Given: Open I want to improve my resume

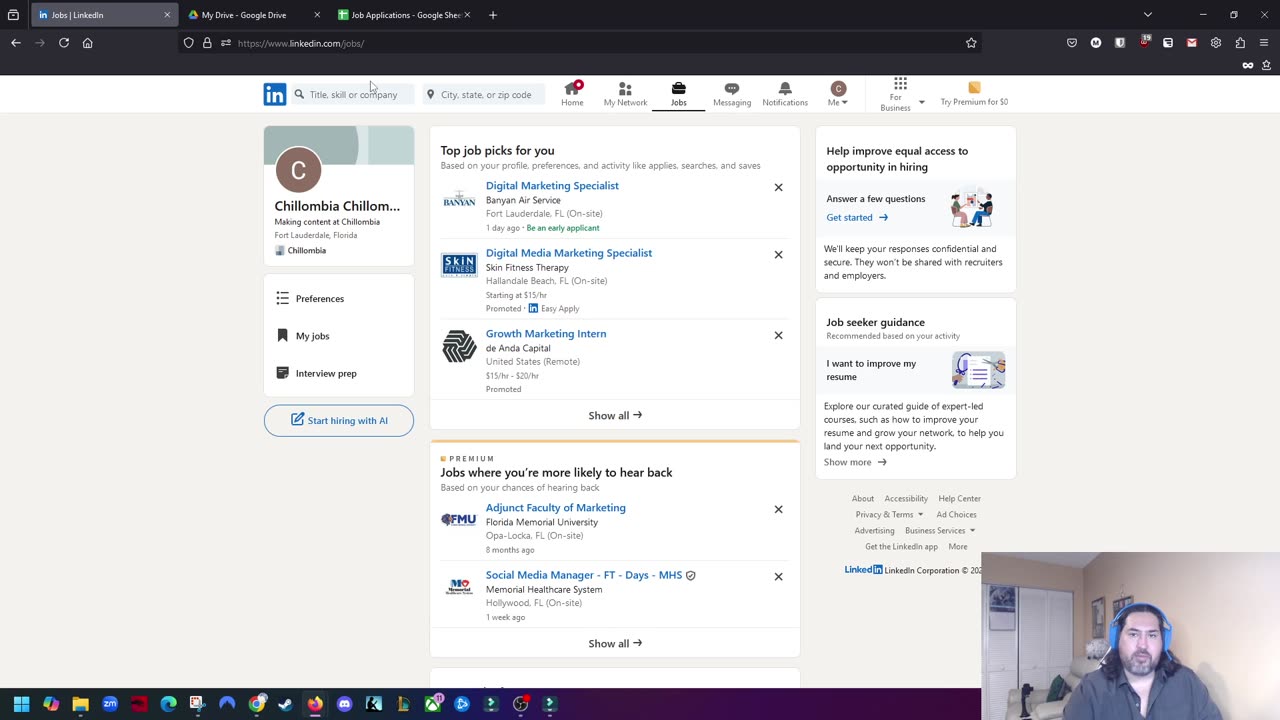Looking at the screenshot, I should (915, 370).
